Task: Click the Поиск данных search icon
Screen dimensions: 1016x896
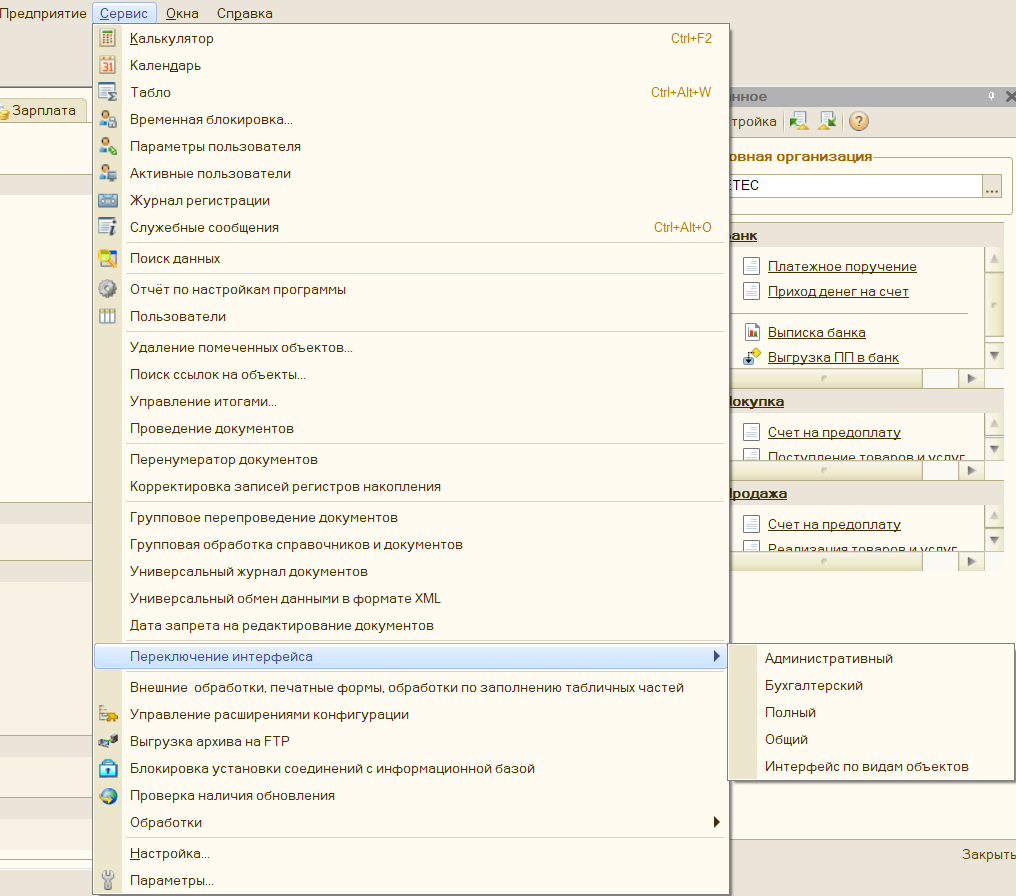Action: [108, 258]
